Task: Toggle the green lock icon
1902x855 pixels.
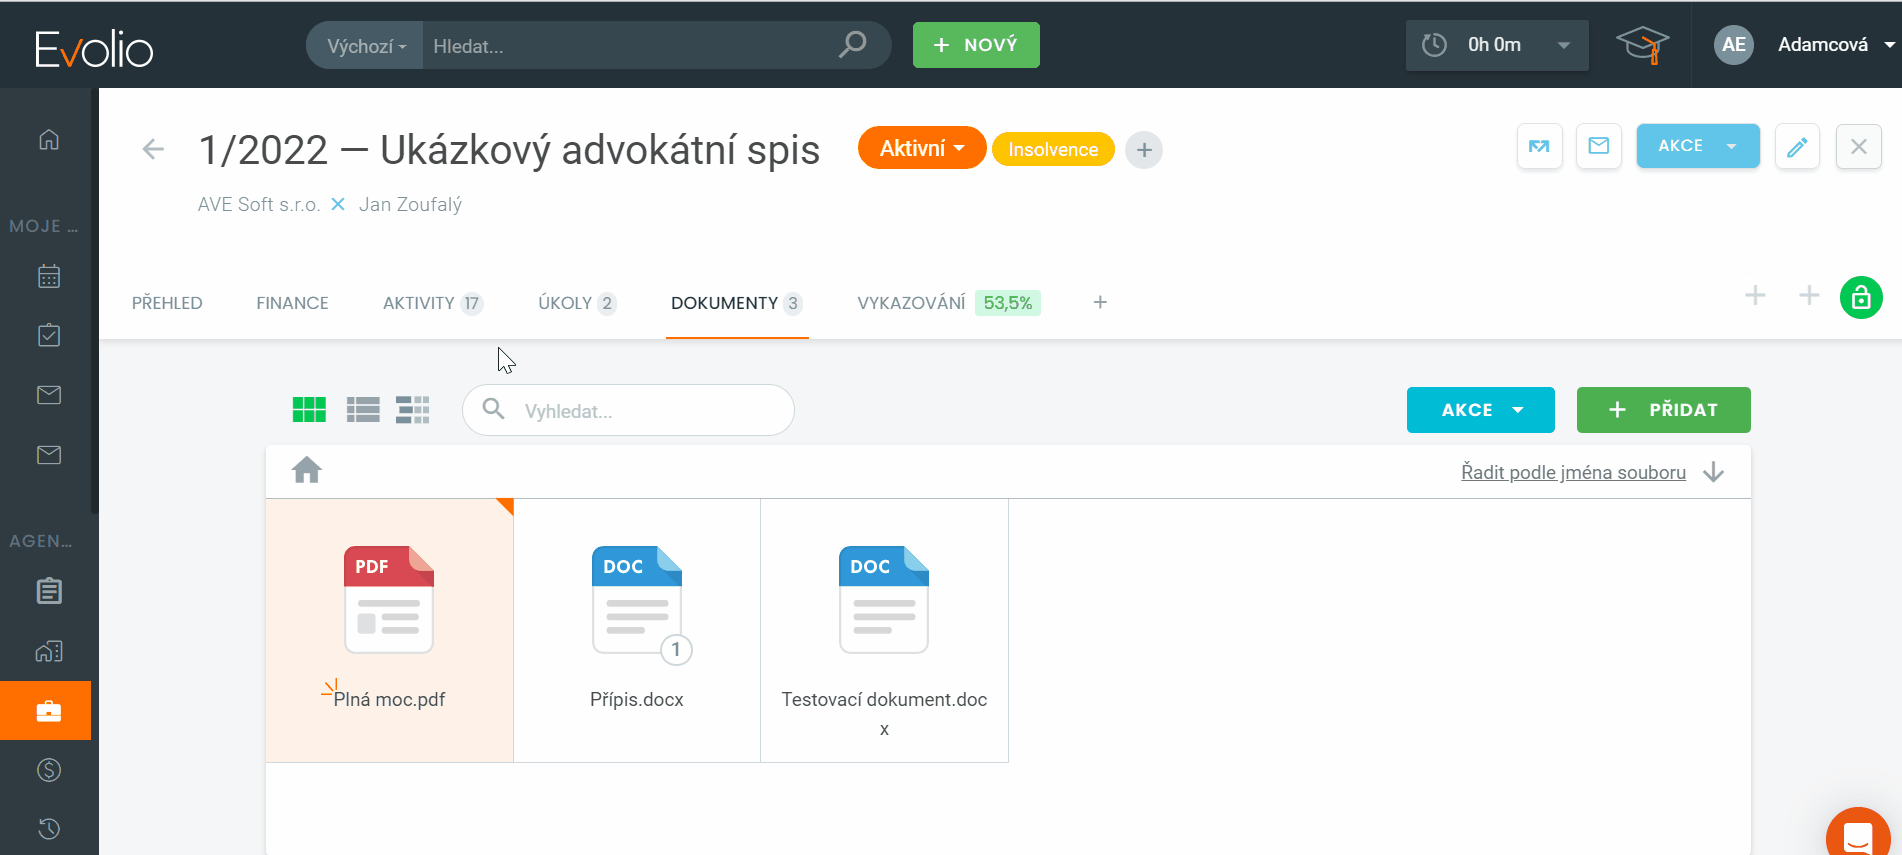Action: click(1860, 298)
